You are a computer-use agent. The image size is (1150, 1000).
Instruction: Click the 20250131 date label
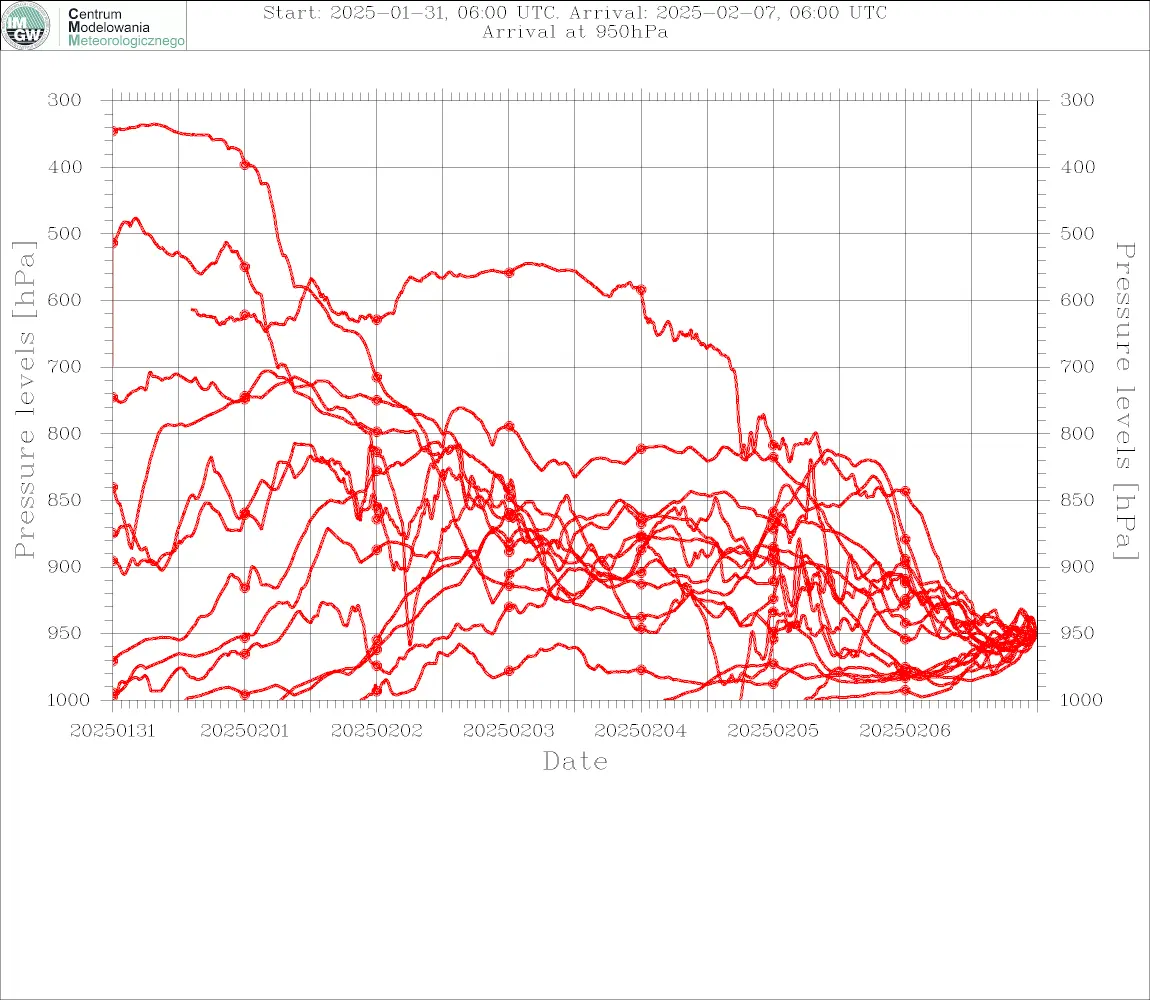pos(113,731)
